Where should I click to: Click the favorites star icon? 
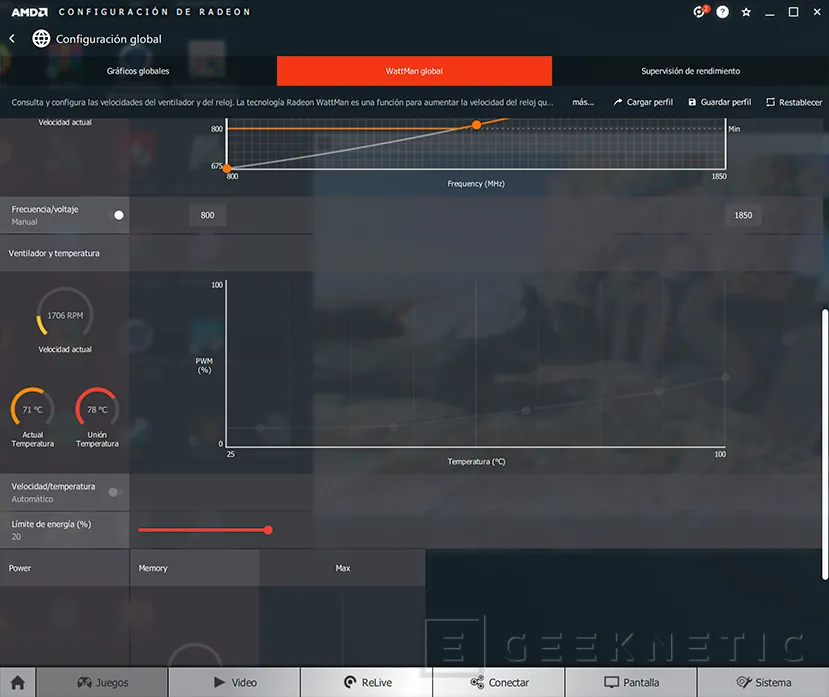pyautogui.click(x=746, y=12)
